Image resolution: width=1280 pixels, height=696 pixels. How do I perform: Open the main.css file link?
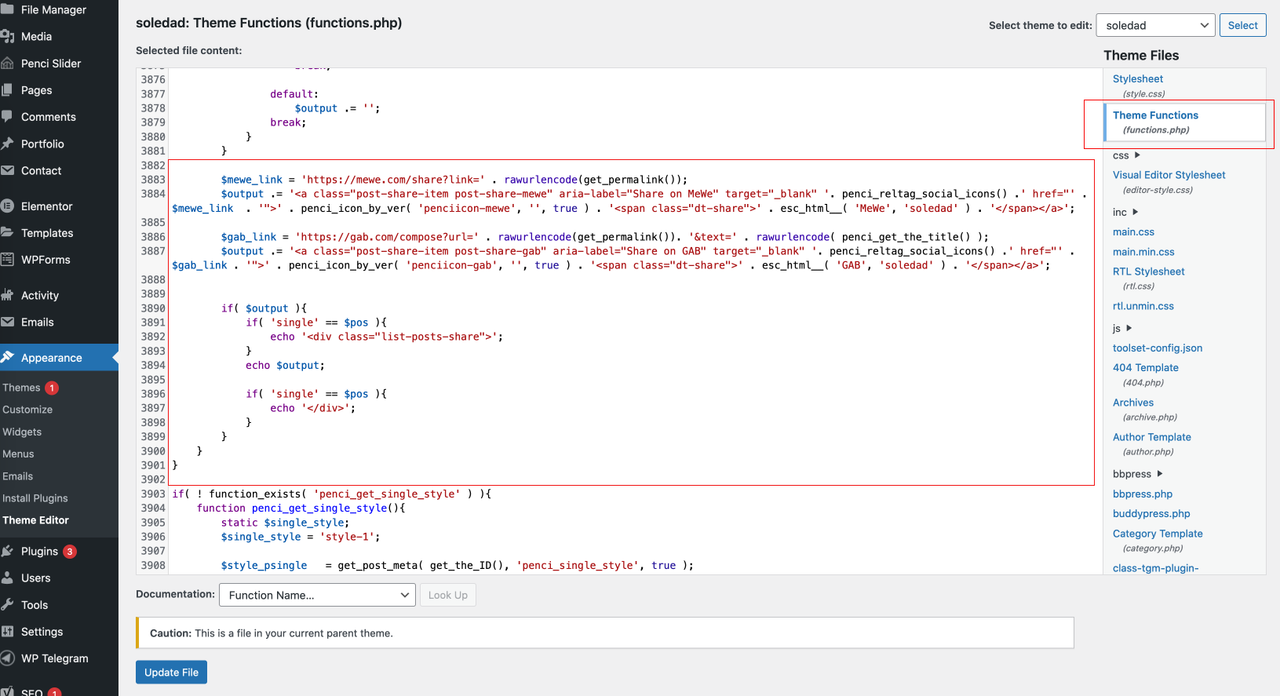pyautogui.click(x=1134, y=232)
